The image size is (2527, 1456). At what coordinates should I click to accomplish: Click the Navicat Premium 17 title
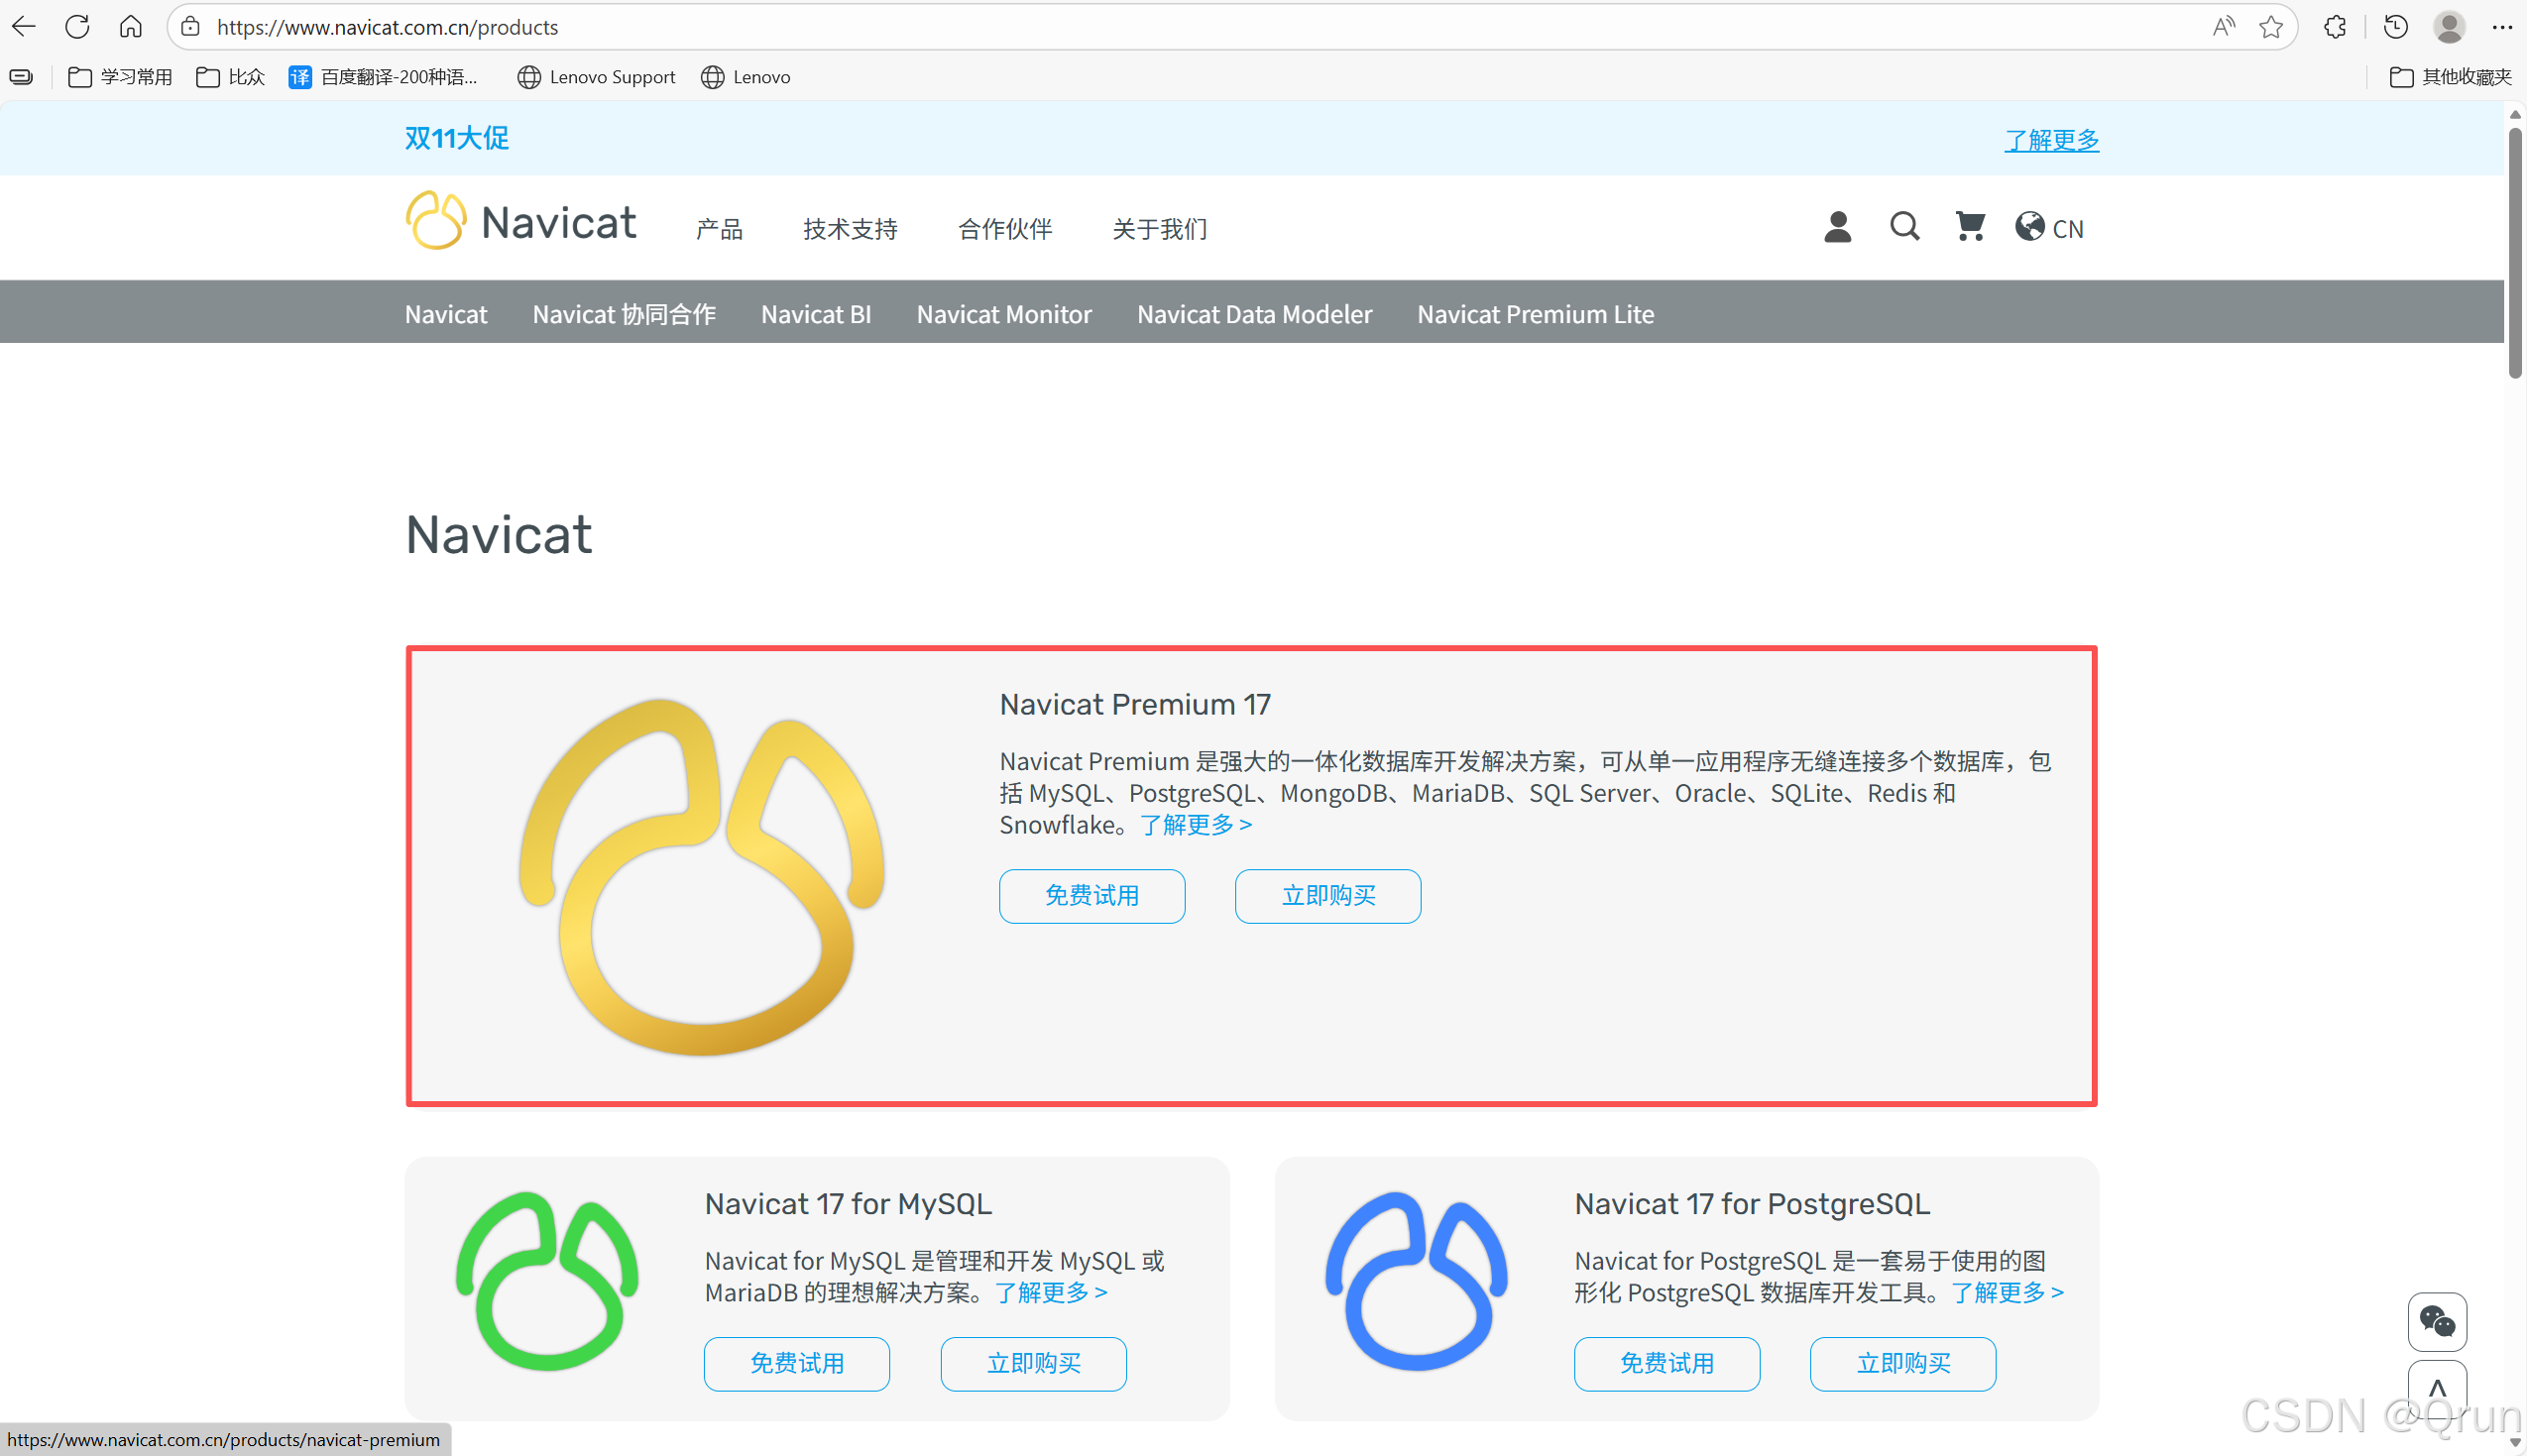tap(1135, 705)
